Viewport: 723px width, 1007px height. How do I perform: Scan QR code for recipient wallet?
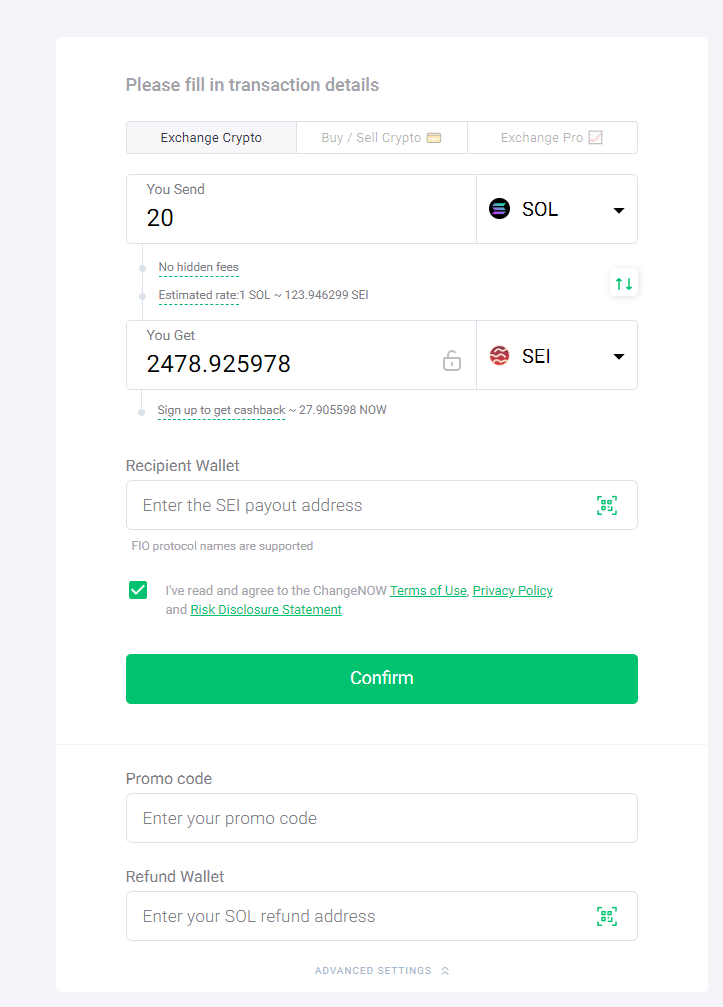pos(607,505)
